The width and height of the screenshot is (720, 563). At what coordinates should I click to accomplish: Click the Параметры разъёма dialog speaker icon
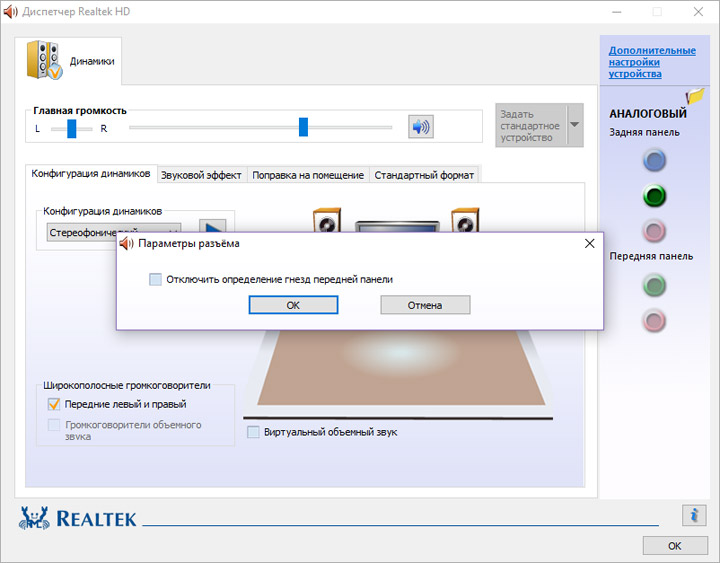coord(126,243)
